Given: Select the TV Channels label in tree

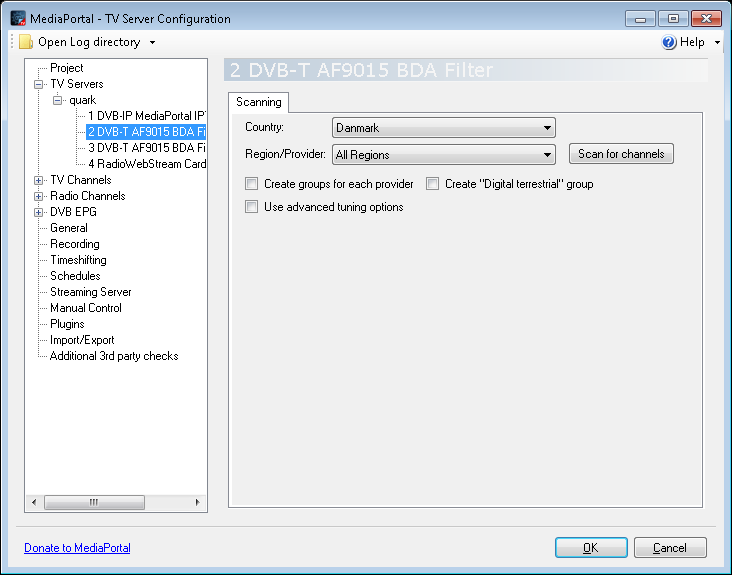Looking at the screenshot, I should pos(81,180).
